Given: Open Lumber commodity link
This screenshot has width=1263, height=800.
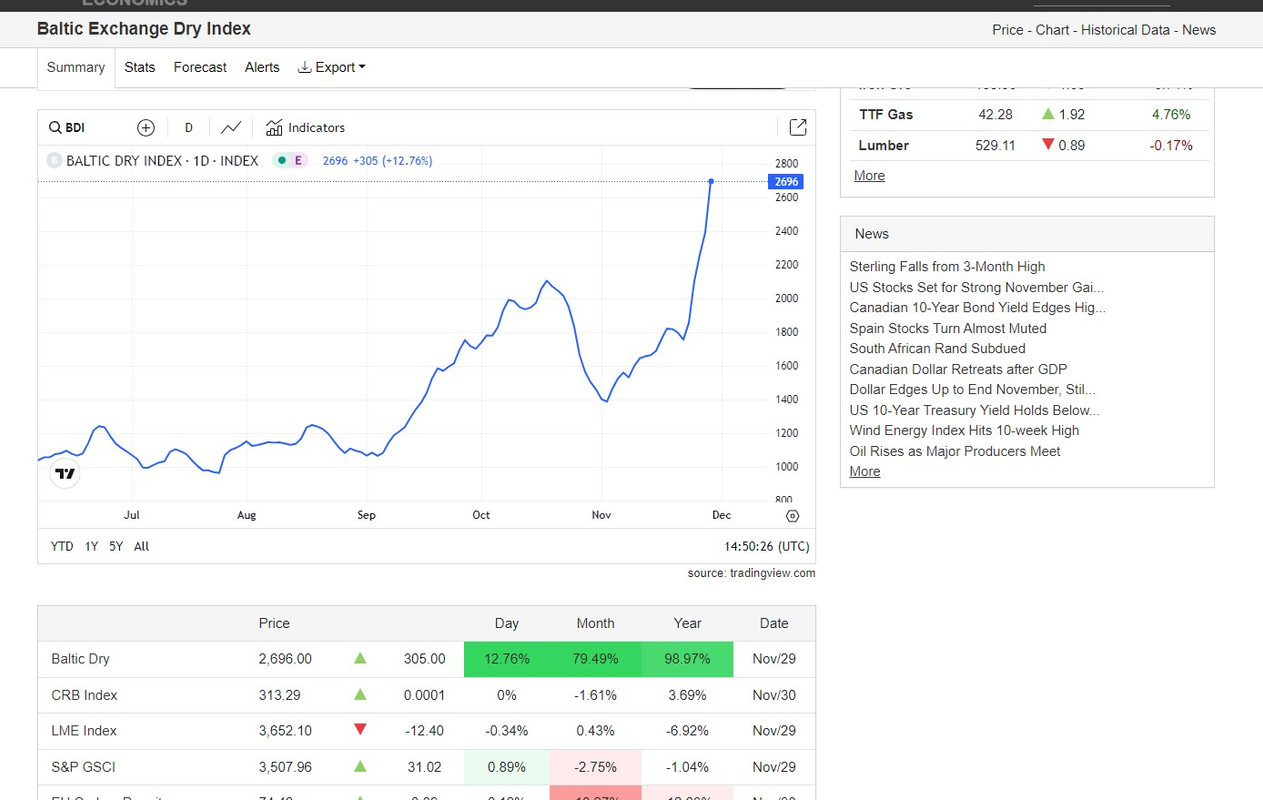Looking at the screenshot, I should (x=884, y=145).
